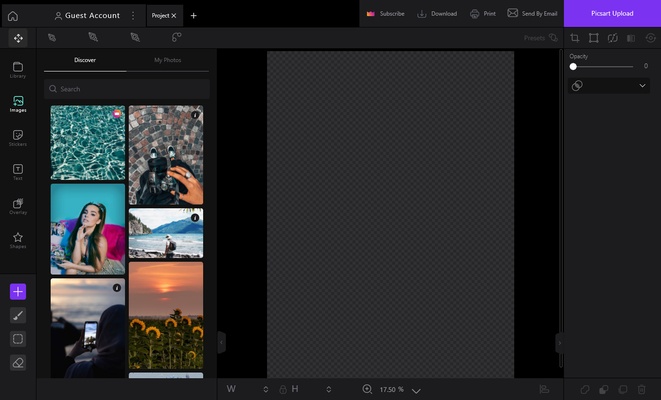Image resolution: width=661 pixels, height=400 pixels.
Task: Switch to the Discover tab
Action: pos(85,60)
